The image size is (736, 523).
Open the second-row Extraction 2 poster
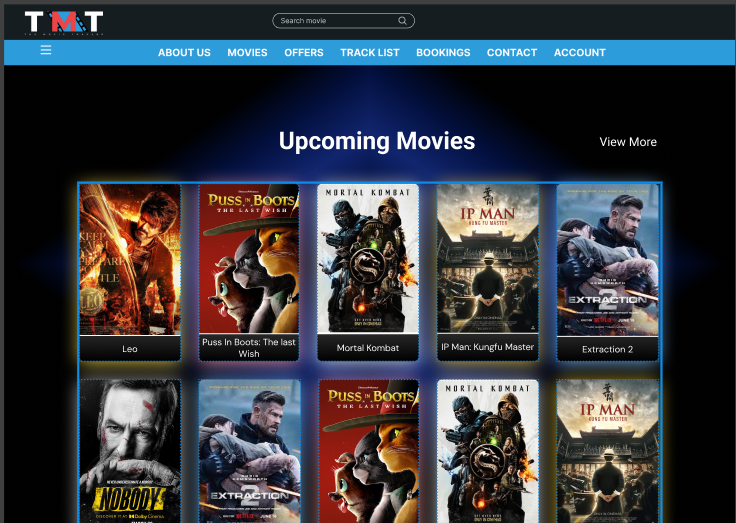point(249,451)
